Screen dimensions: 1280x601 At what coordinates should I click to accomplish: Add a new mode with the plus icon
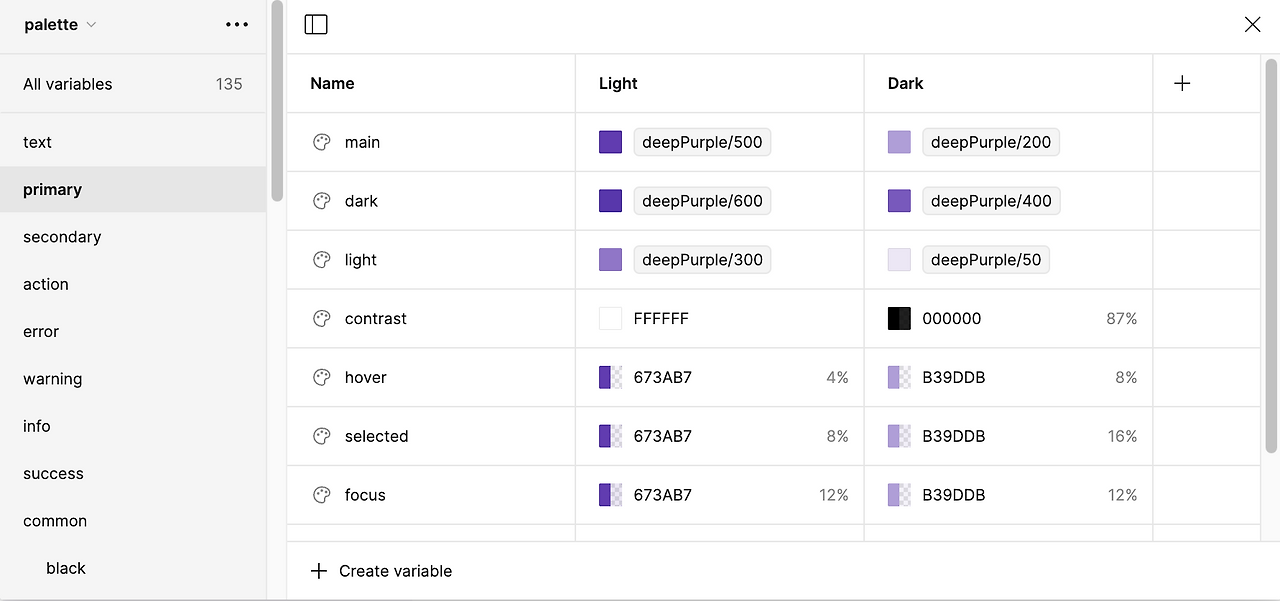[x=1181, y=83]
